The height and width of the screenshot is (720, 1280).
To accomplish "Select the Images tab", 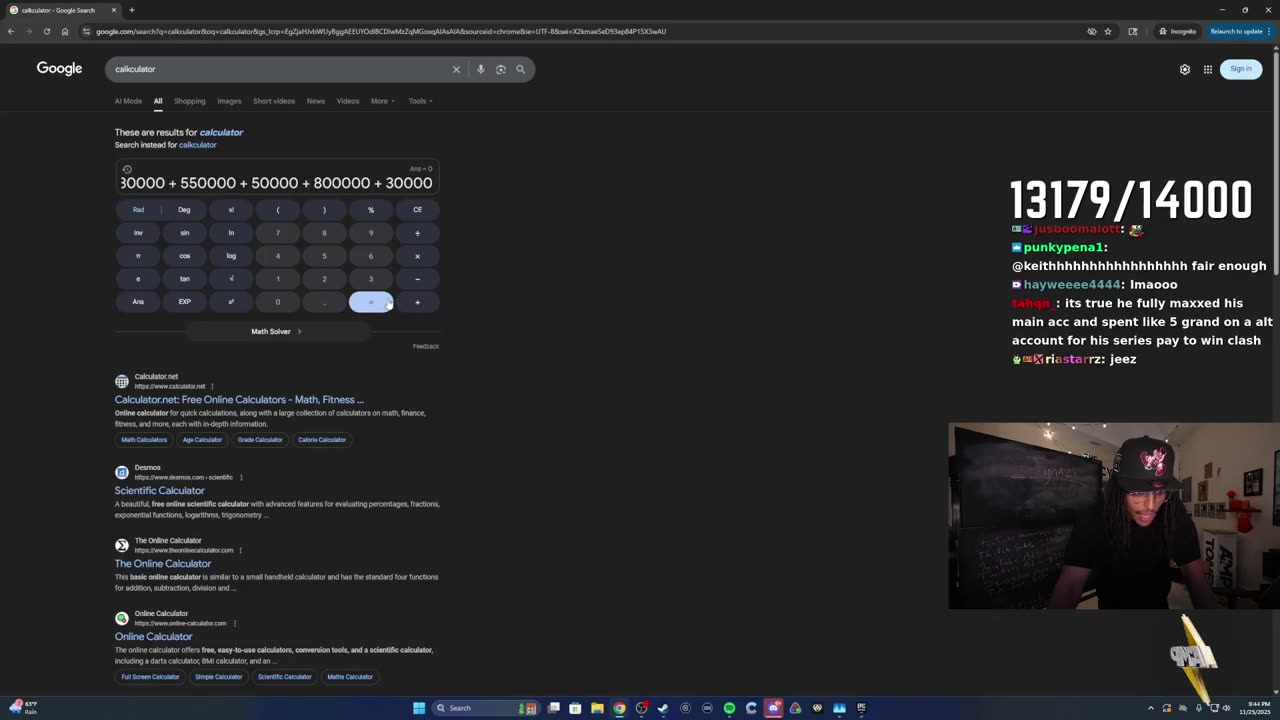I will tap(229, 101).
